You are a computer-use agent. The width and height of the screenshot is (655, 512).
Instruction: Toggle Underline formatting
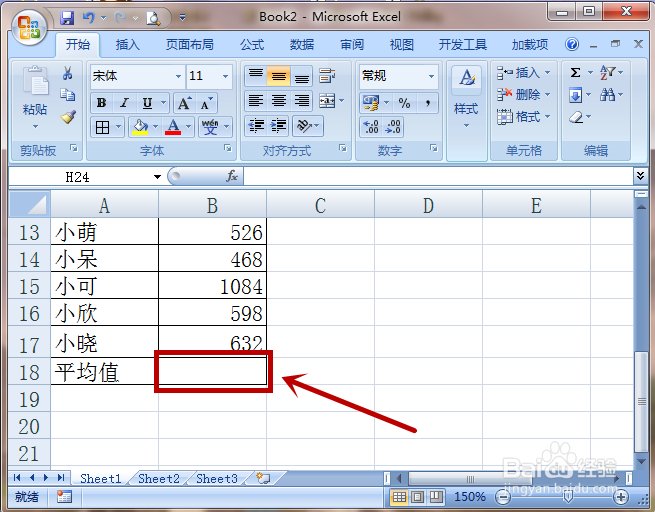(x=147, y=103)
